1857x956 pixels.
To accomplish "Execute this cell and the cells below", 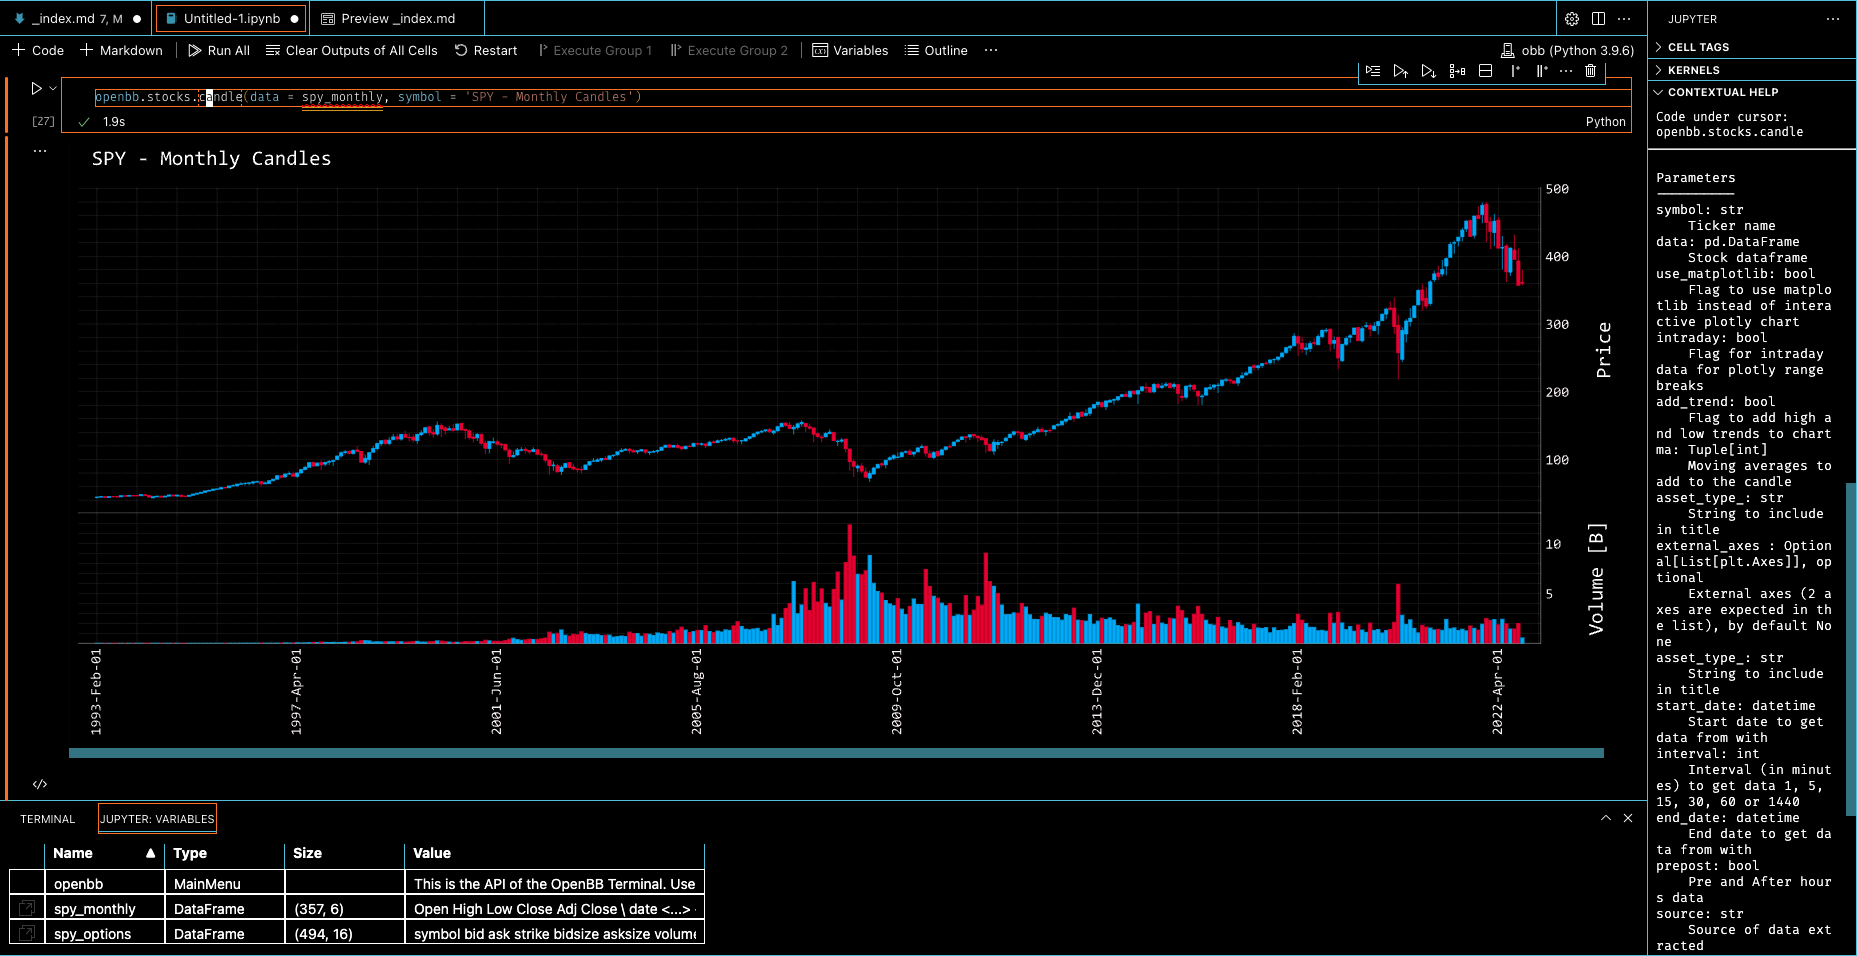I will pos(1429,71).
